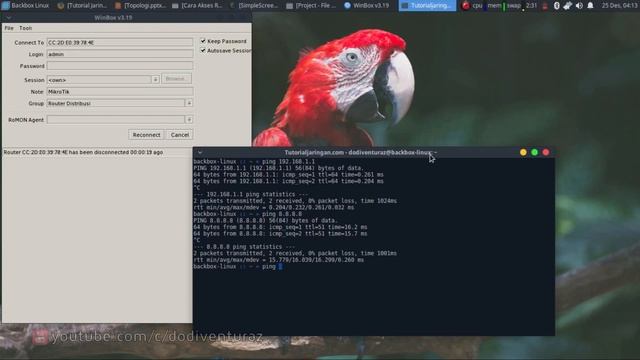The width and height of the screenshot is (640, 360).
Task: Click the Session field showing <own>
Action: pos(99,80)
